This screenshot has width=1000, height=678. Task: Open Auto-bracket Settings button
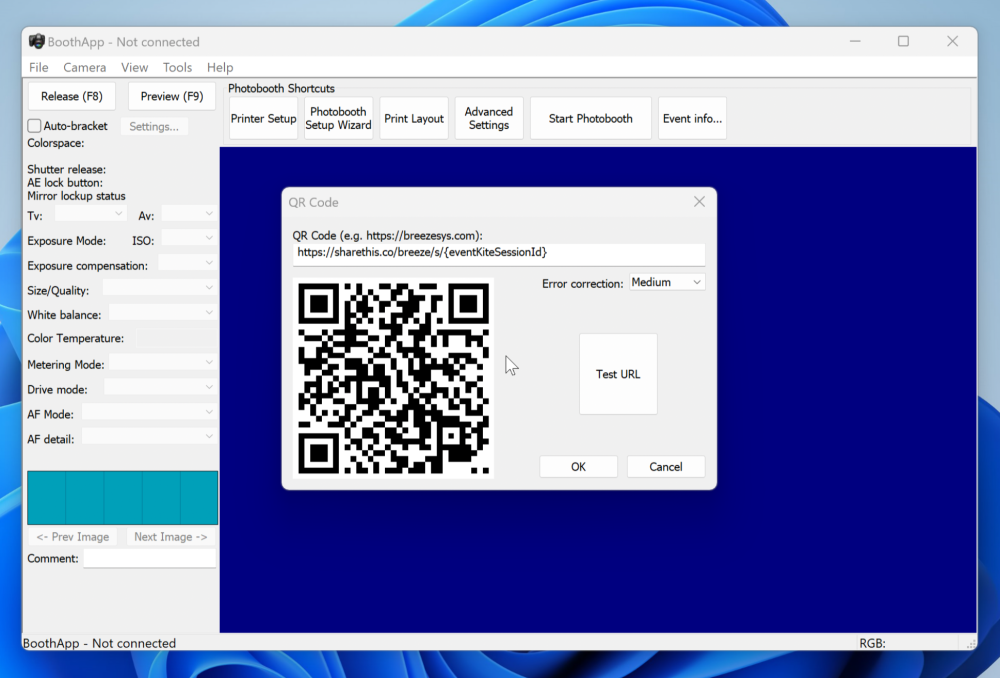pos(154,126)
